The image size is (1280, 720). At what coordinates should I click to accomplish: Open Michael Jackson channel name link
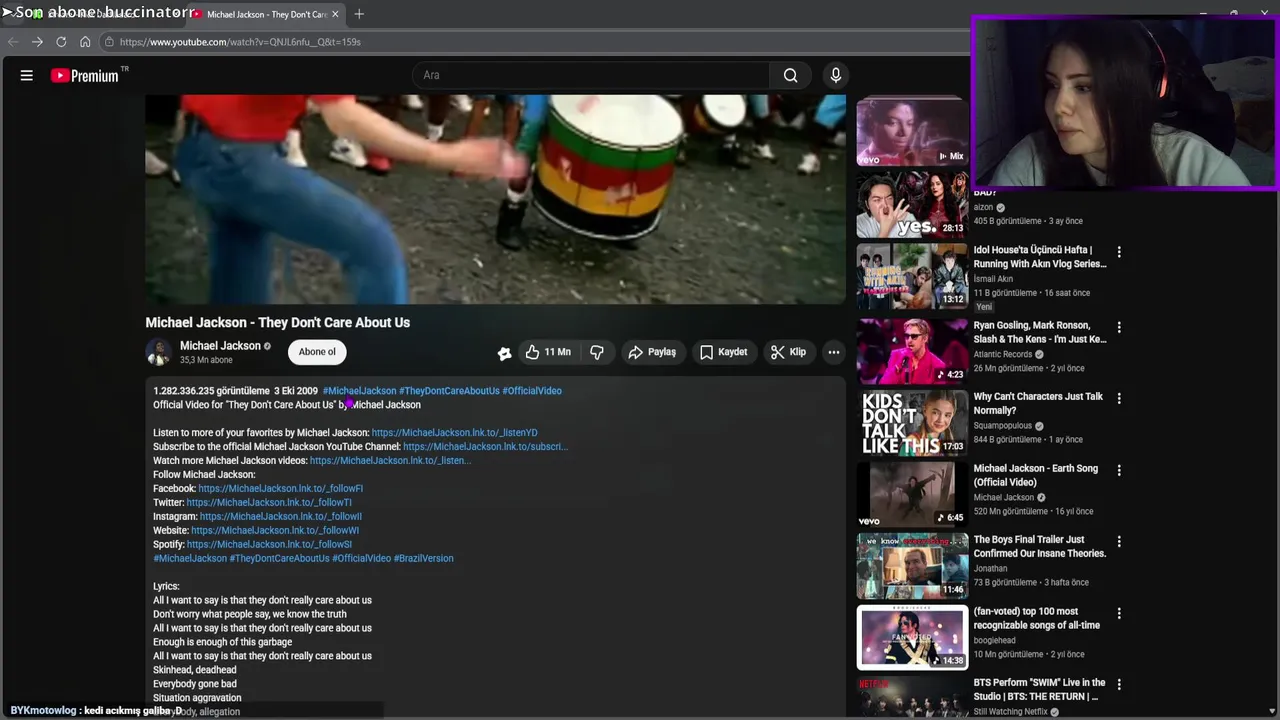(220, 346)
